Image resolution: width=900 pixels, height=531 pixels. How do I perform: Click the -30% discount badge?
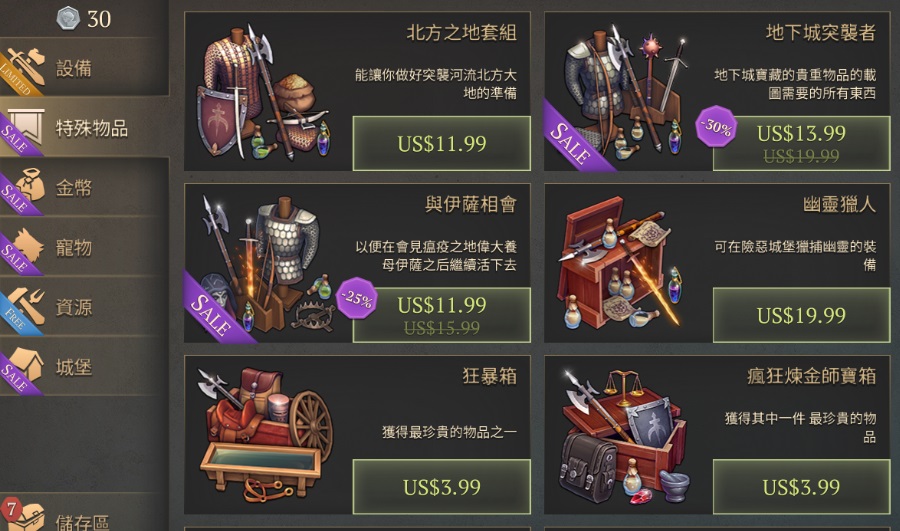click(715, 126)
